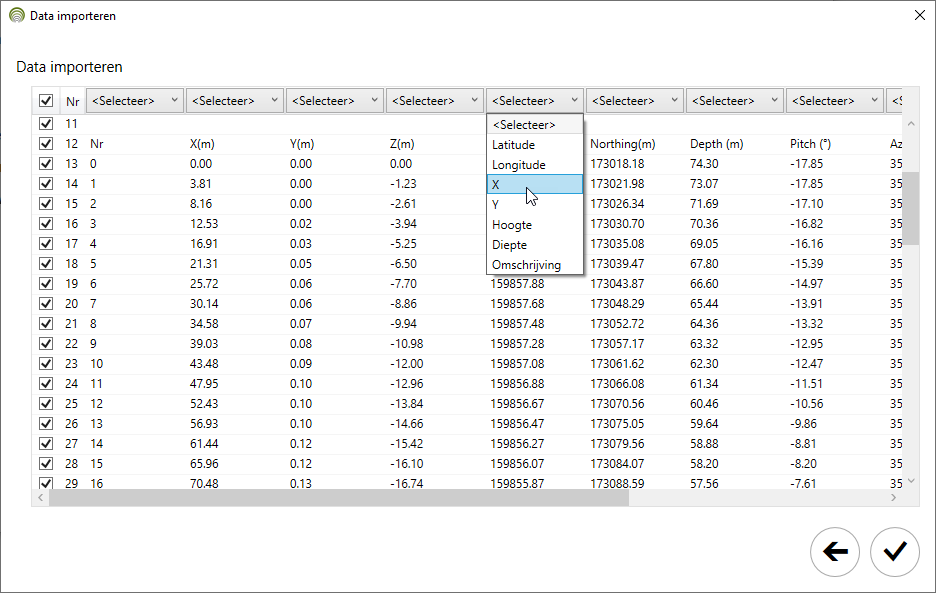Click the Pitch (°) header cell
This screenshot has height=593, width=936.
pos(810,143)
